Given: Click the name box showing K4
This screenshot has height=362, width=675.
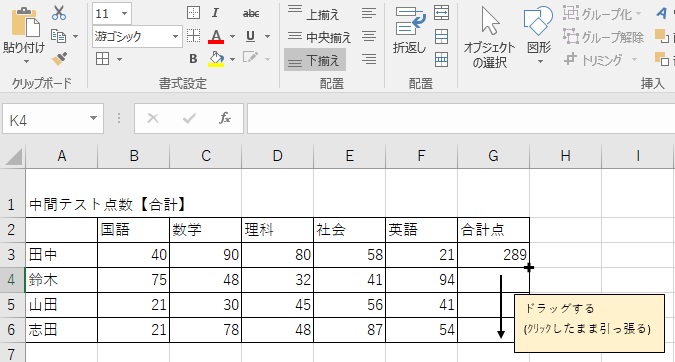Looking at the screenshot, I should coord(45,118).
